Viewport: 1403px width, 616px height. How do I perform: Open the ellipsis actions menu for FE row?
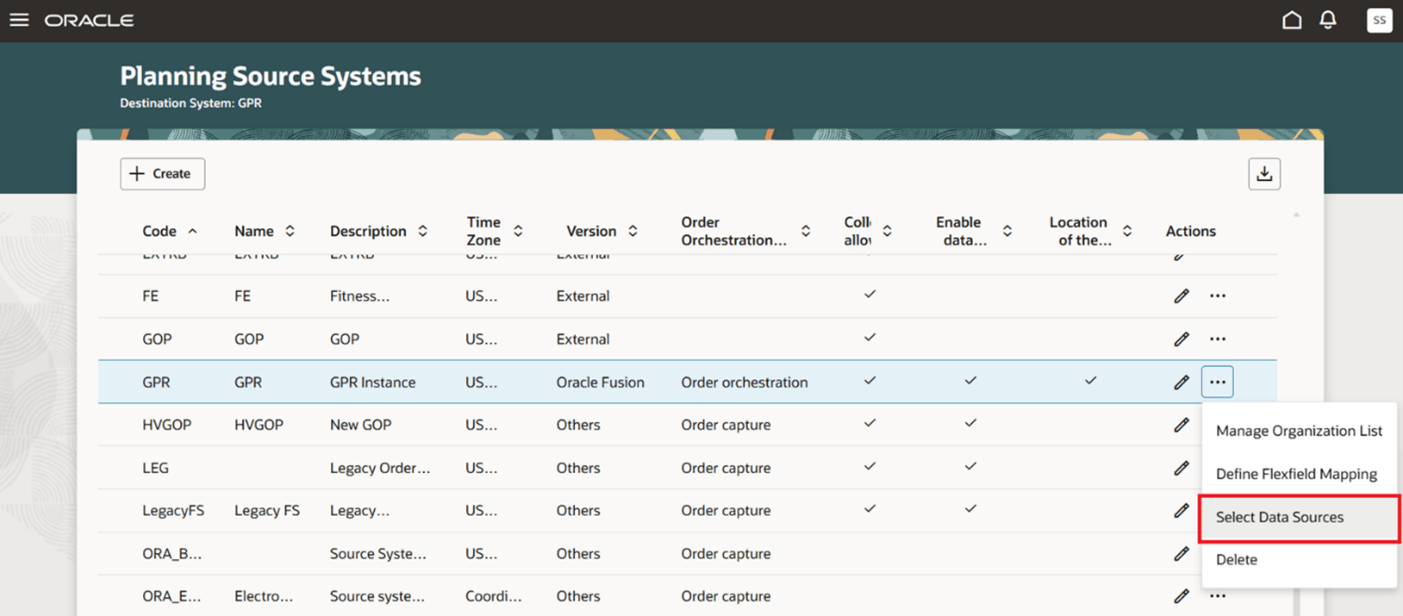[1217, 295]
